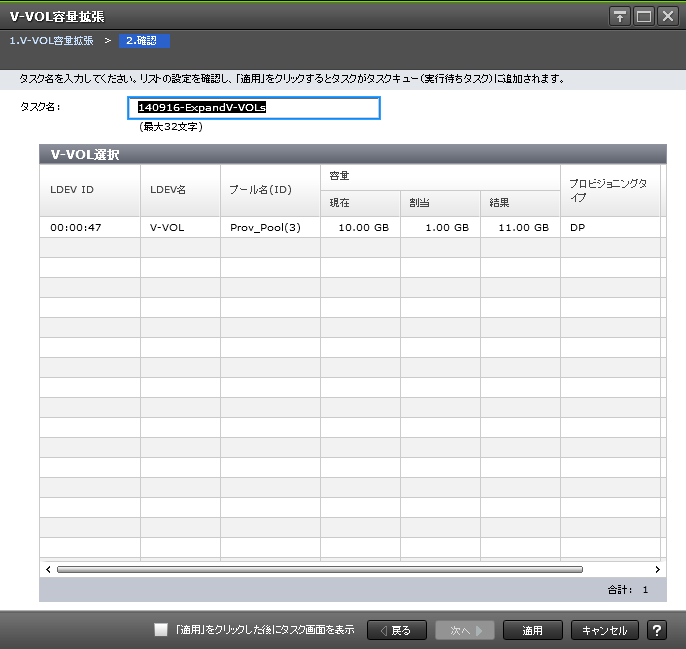Click the help question mark icon
686x649 pixels.
657,630
